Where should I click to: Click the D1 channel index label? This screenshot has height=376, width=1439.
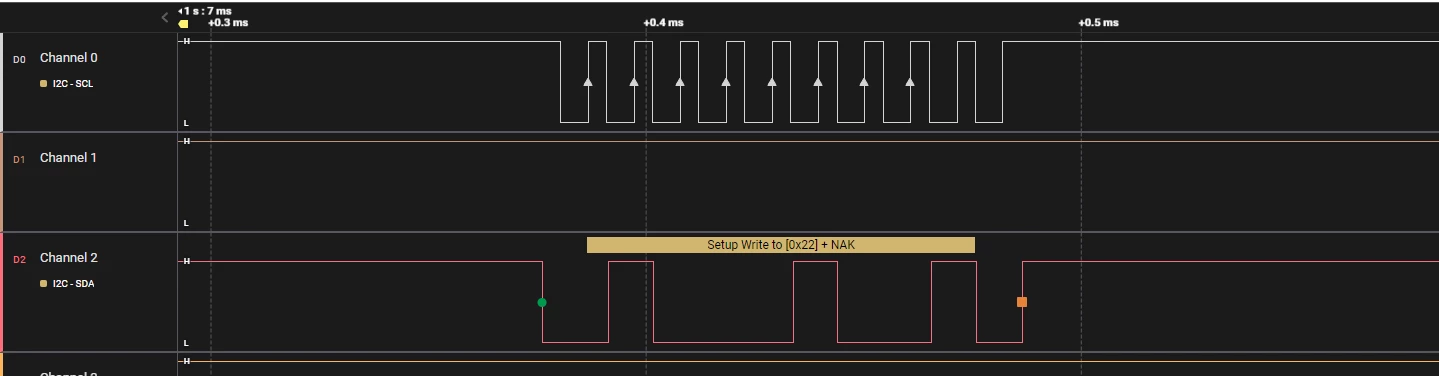pos(19,159)
